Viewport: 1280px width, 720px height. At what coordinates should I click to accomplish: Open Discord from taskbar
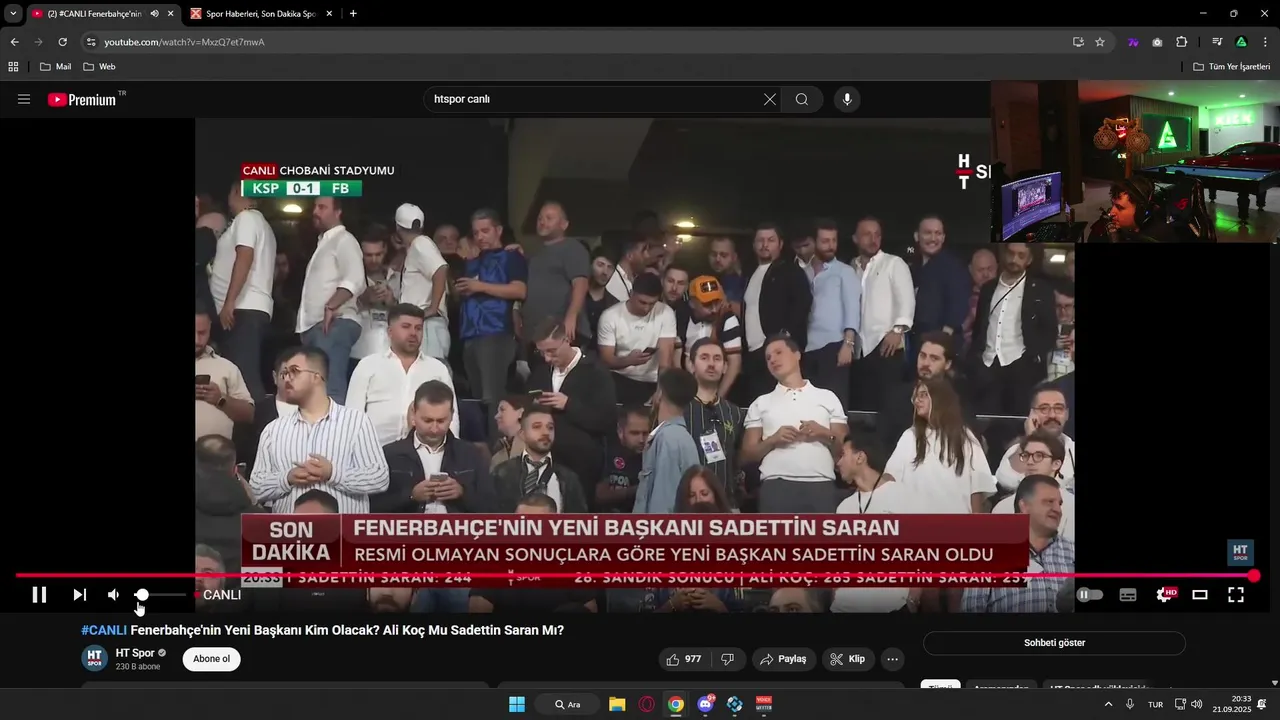[705, 704]
